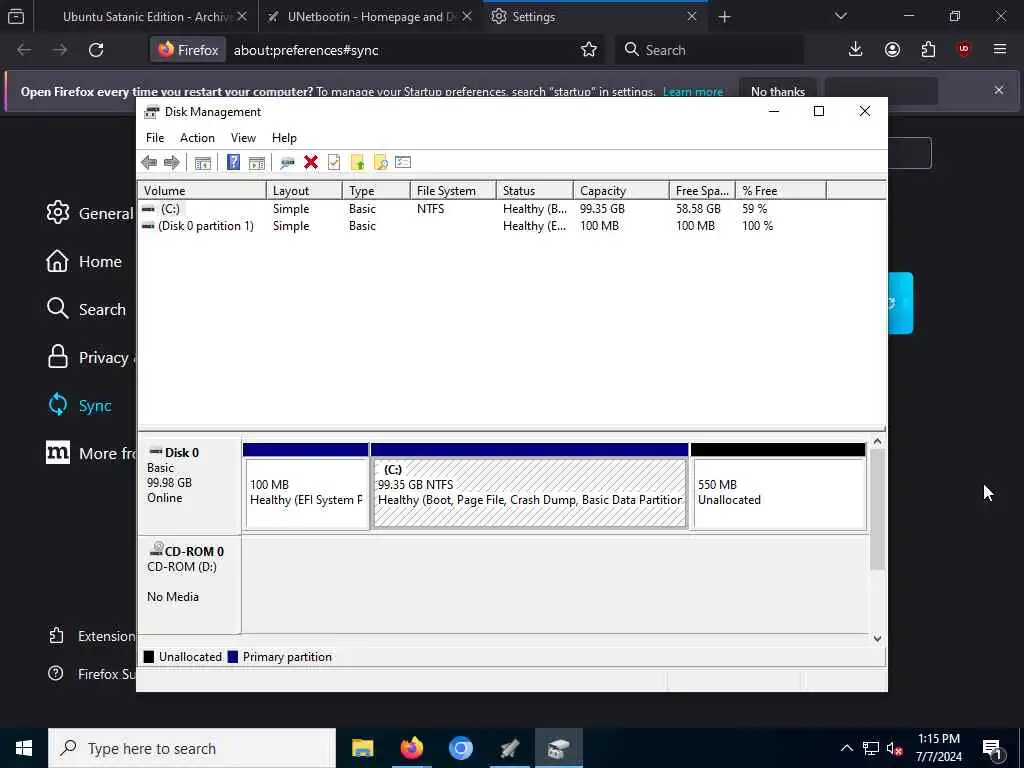Open the View menu in Disk Management
The image size is (1024, 768).
[x=243, y=138]
